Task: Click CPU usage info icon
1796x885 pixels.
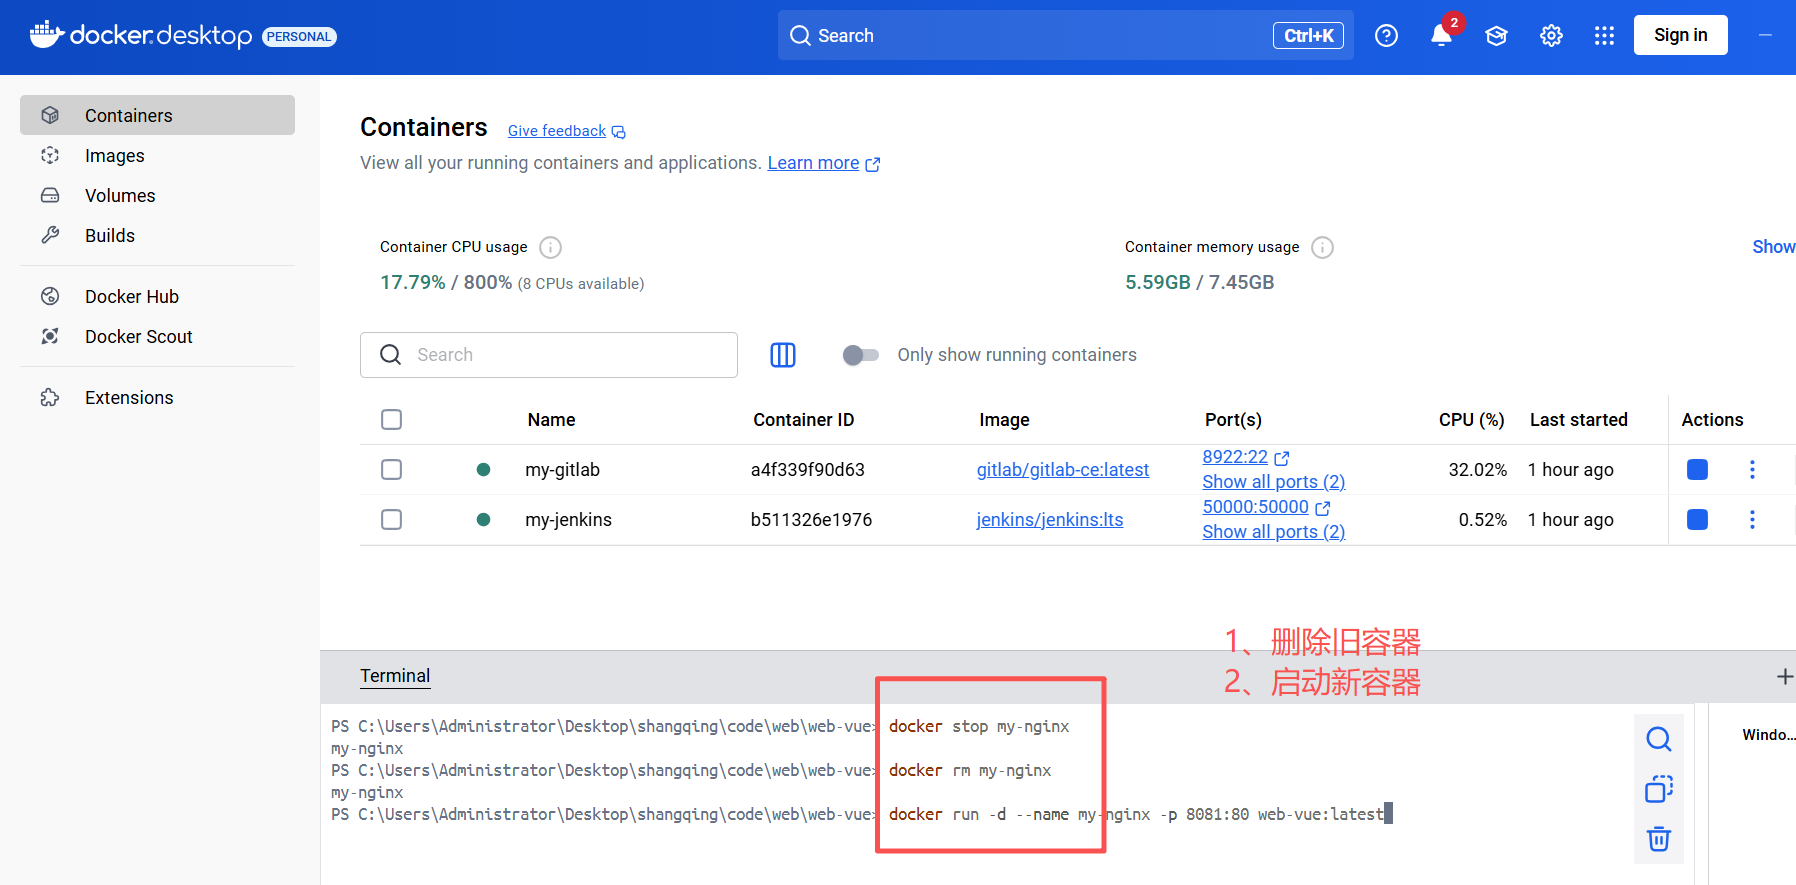Action: pyautogui.click(x=550, y=247)
